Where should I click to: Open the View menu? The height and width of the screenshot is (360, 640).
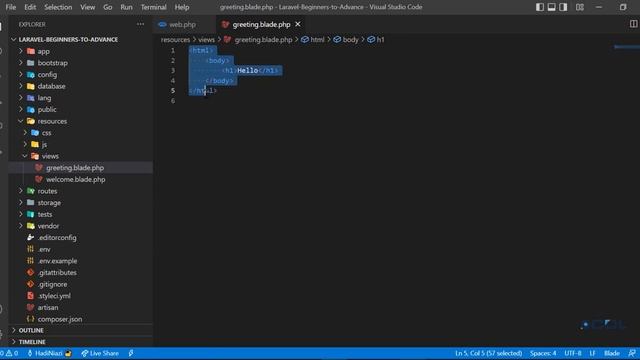point(87,7)
